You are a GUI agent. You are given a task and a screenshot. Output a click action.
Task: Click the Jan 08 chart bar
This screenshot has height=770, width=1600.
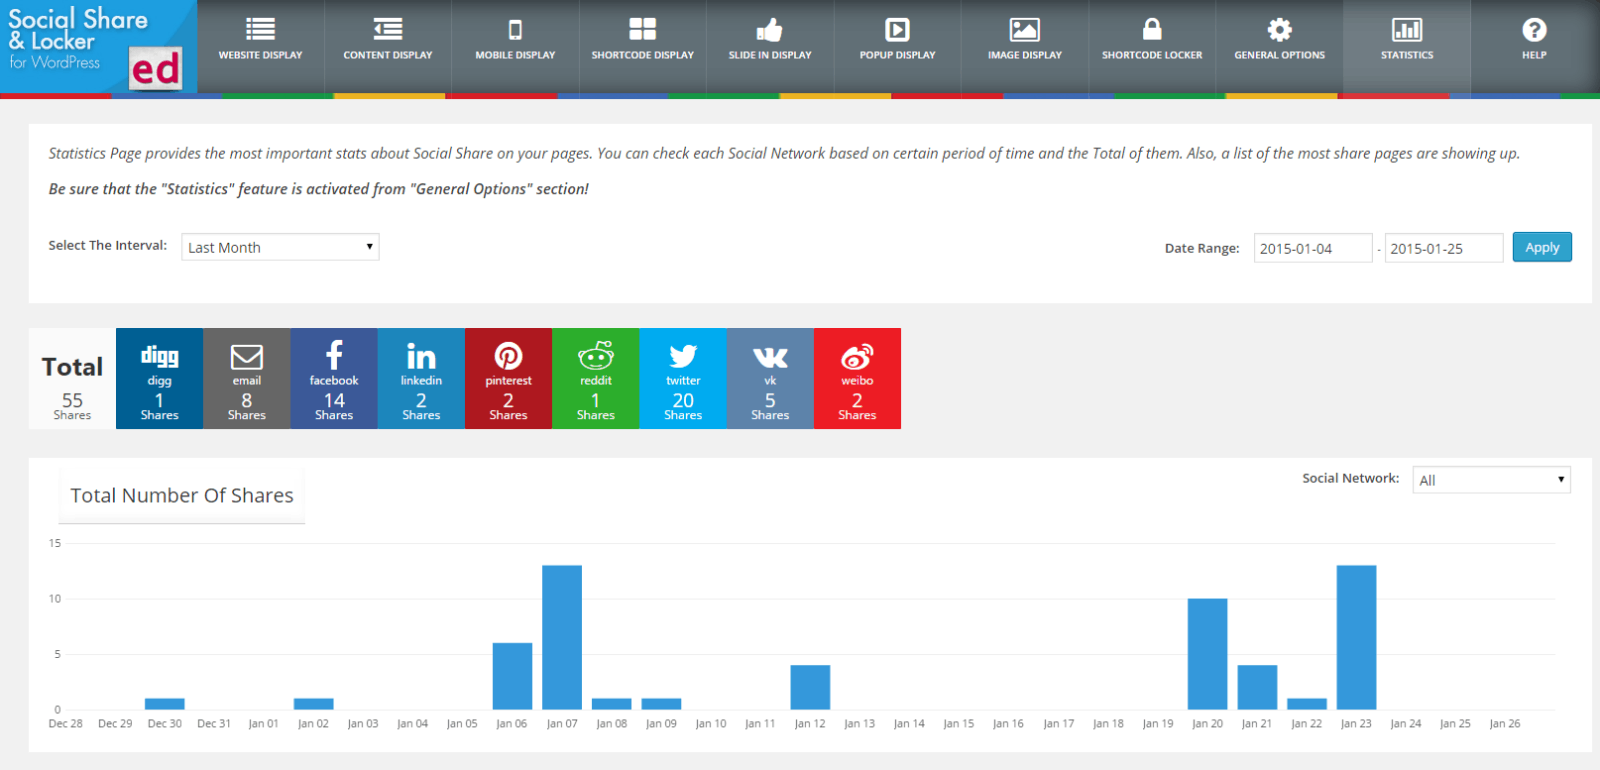pyautogui.click(x=611, y=704)
